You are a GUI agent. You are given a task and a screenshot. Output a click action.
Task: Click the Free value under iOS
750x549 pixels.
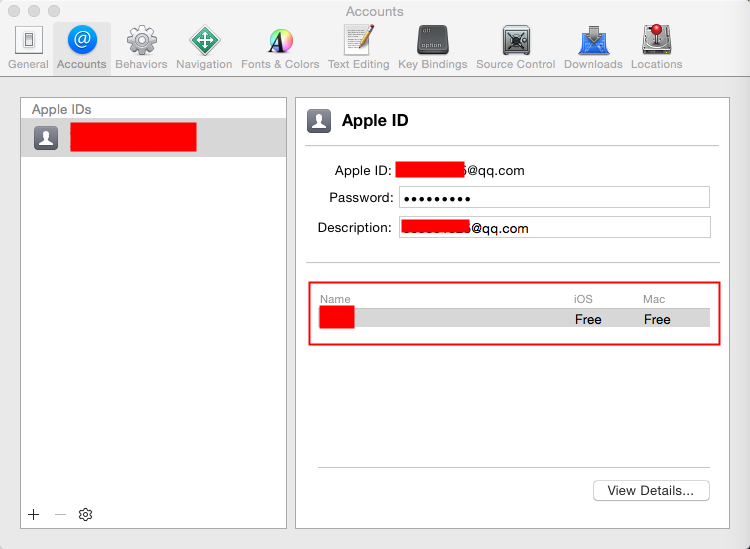click(588, 319)
